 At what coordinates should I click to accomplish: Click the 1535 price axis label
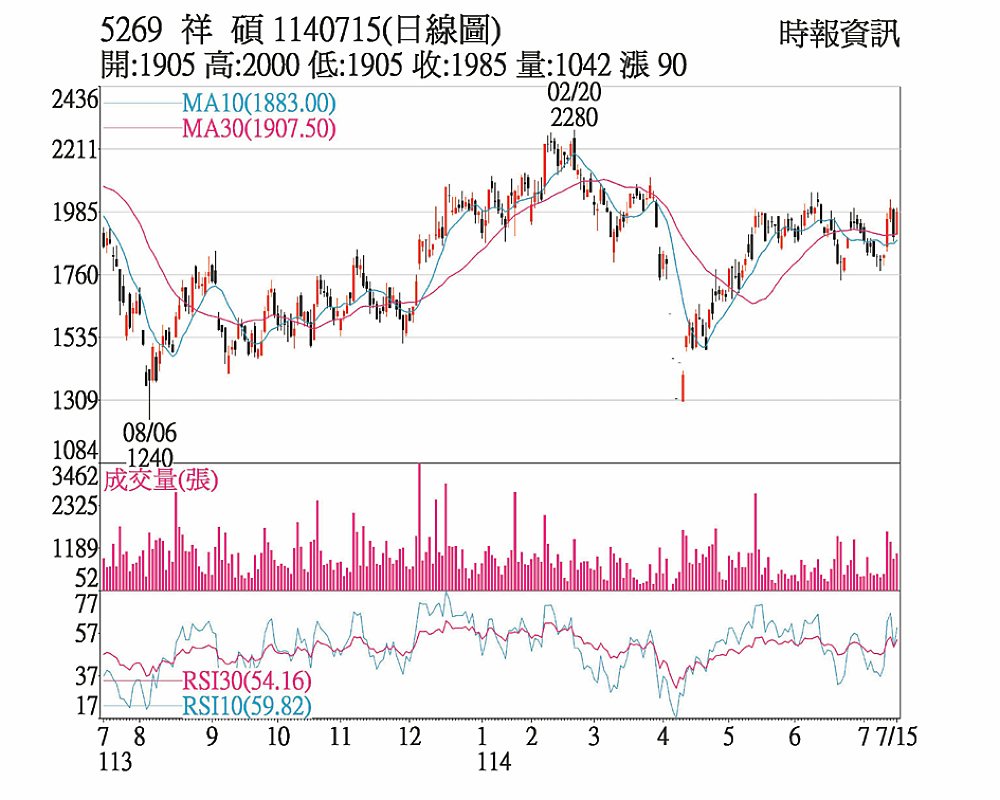[75, 338]
